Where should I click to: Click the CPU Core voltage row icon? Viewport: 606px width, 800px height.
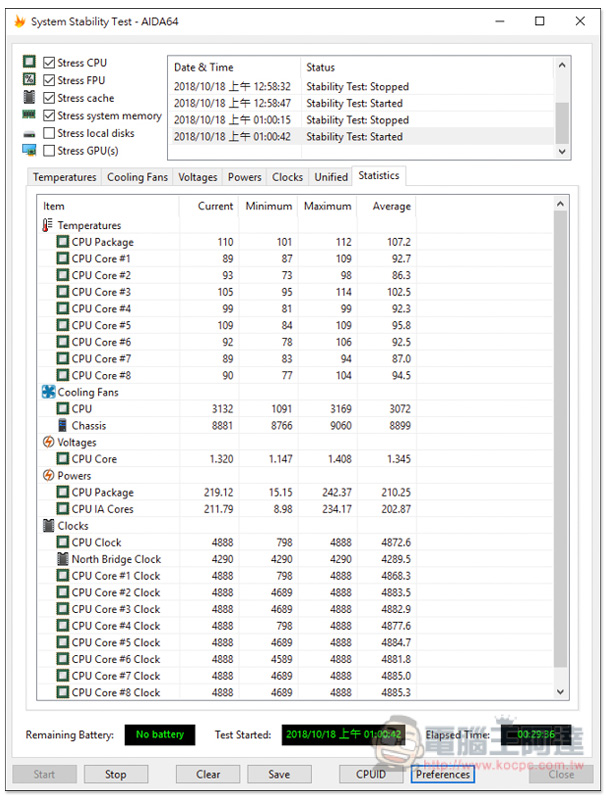click(x=62, y=459)
